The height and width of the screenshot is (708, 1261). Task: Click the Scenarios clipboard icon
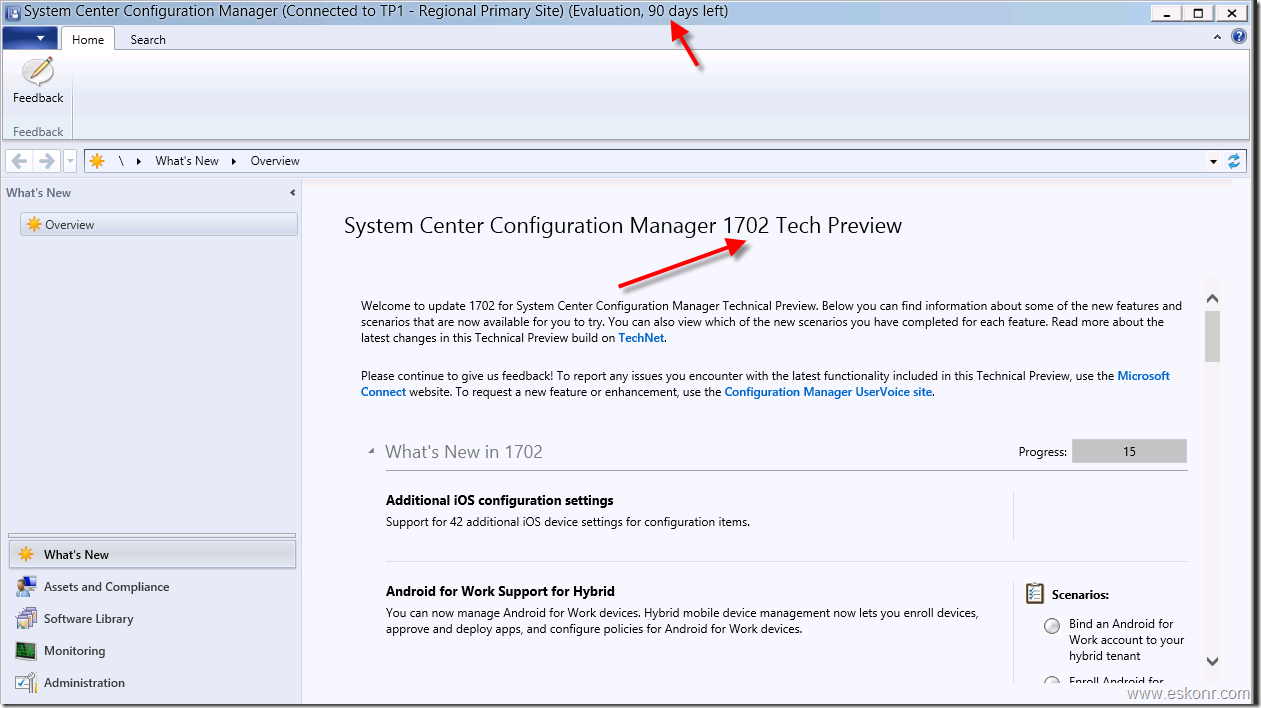tap(1035, 594)
